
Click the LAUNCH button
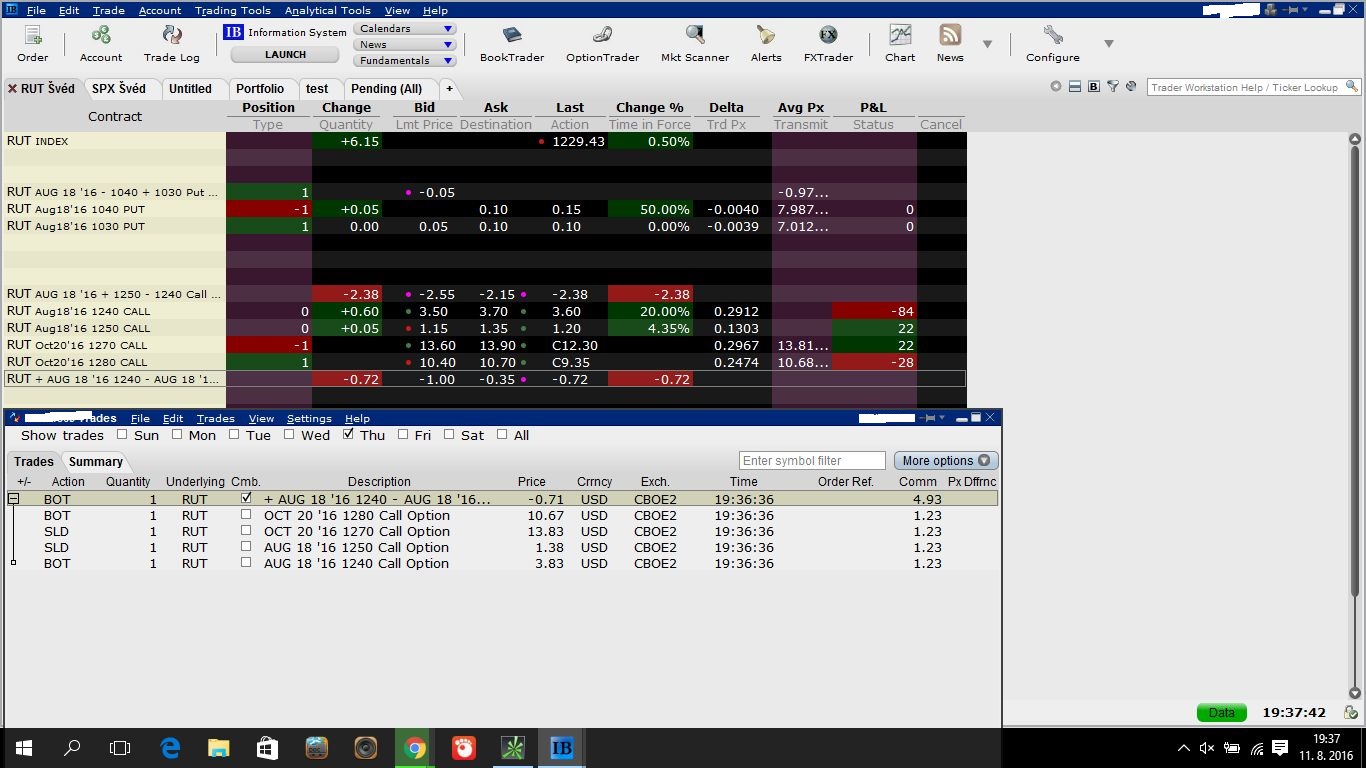point(285,55)
